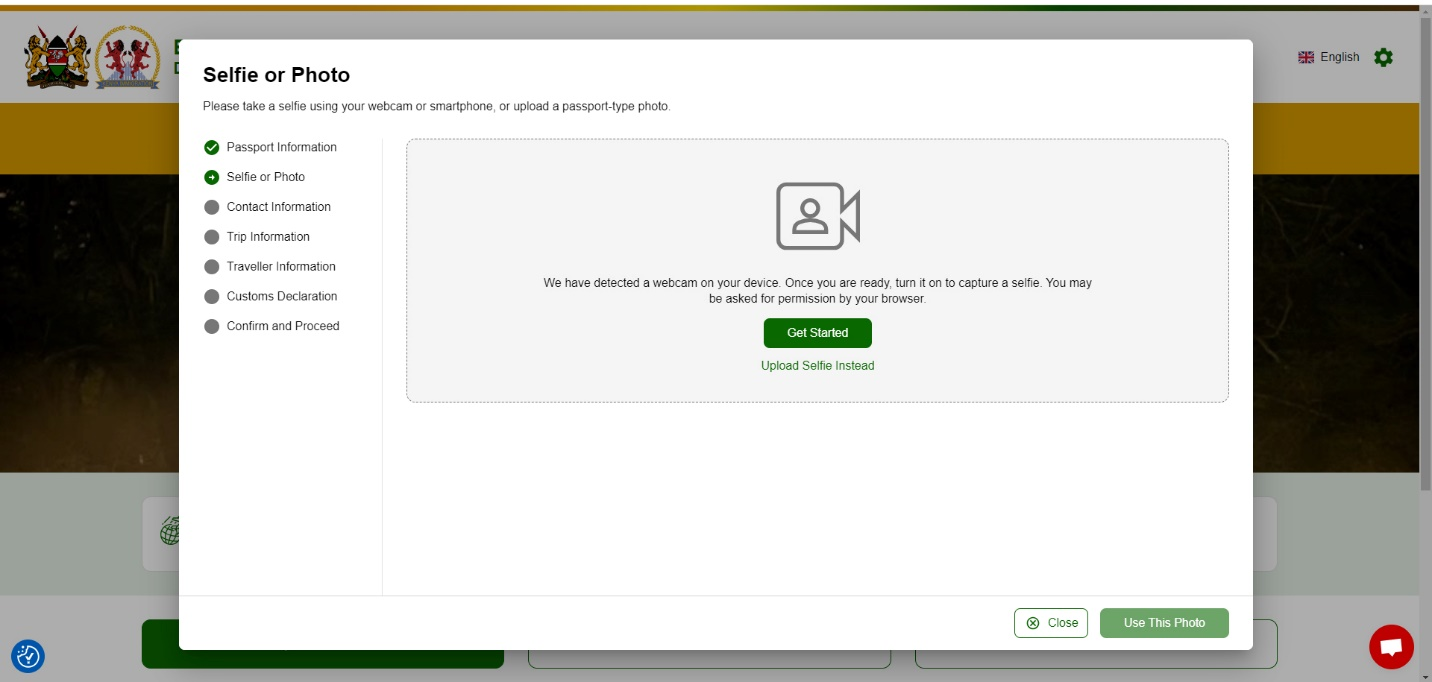This screenshot has width=1432, height=682.
Task: Go to Confirm and Proceed step
Action: [283, 326]
